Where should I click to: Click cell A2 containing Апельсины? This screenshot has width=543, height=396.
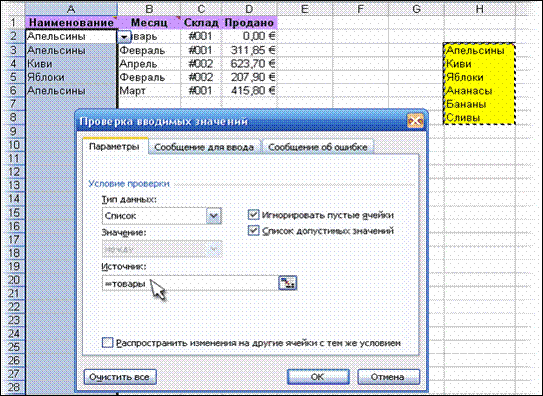click(71, 36)
